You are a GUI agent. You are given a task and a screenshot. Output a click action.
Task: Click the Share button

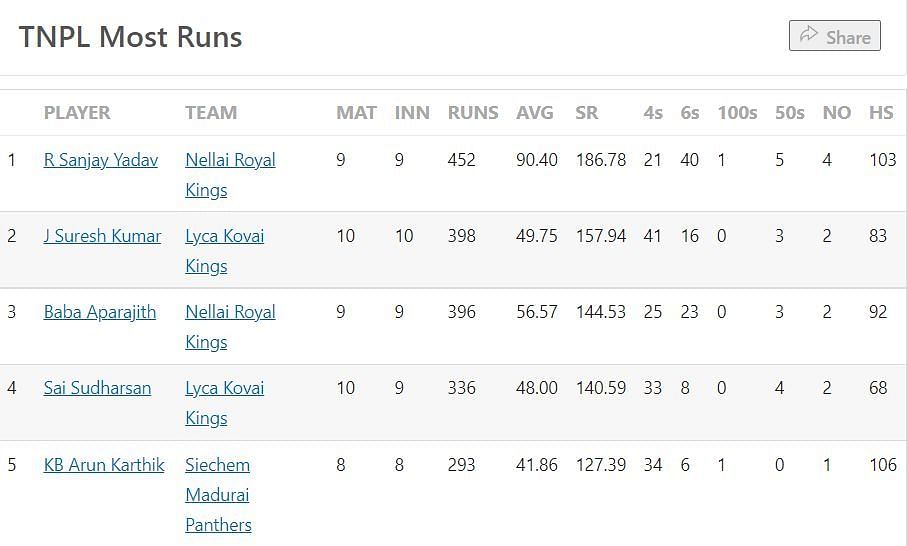(834, 37)
